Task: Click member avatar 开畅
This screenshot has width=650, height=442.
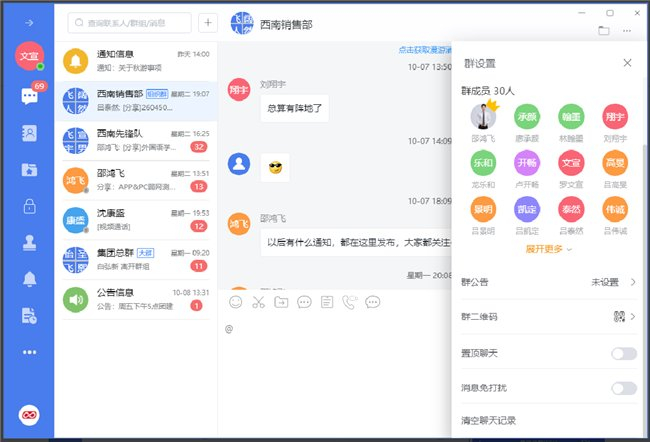Action: click(527, 163)
